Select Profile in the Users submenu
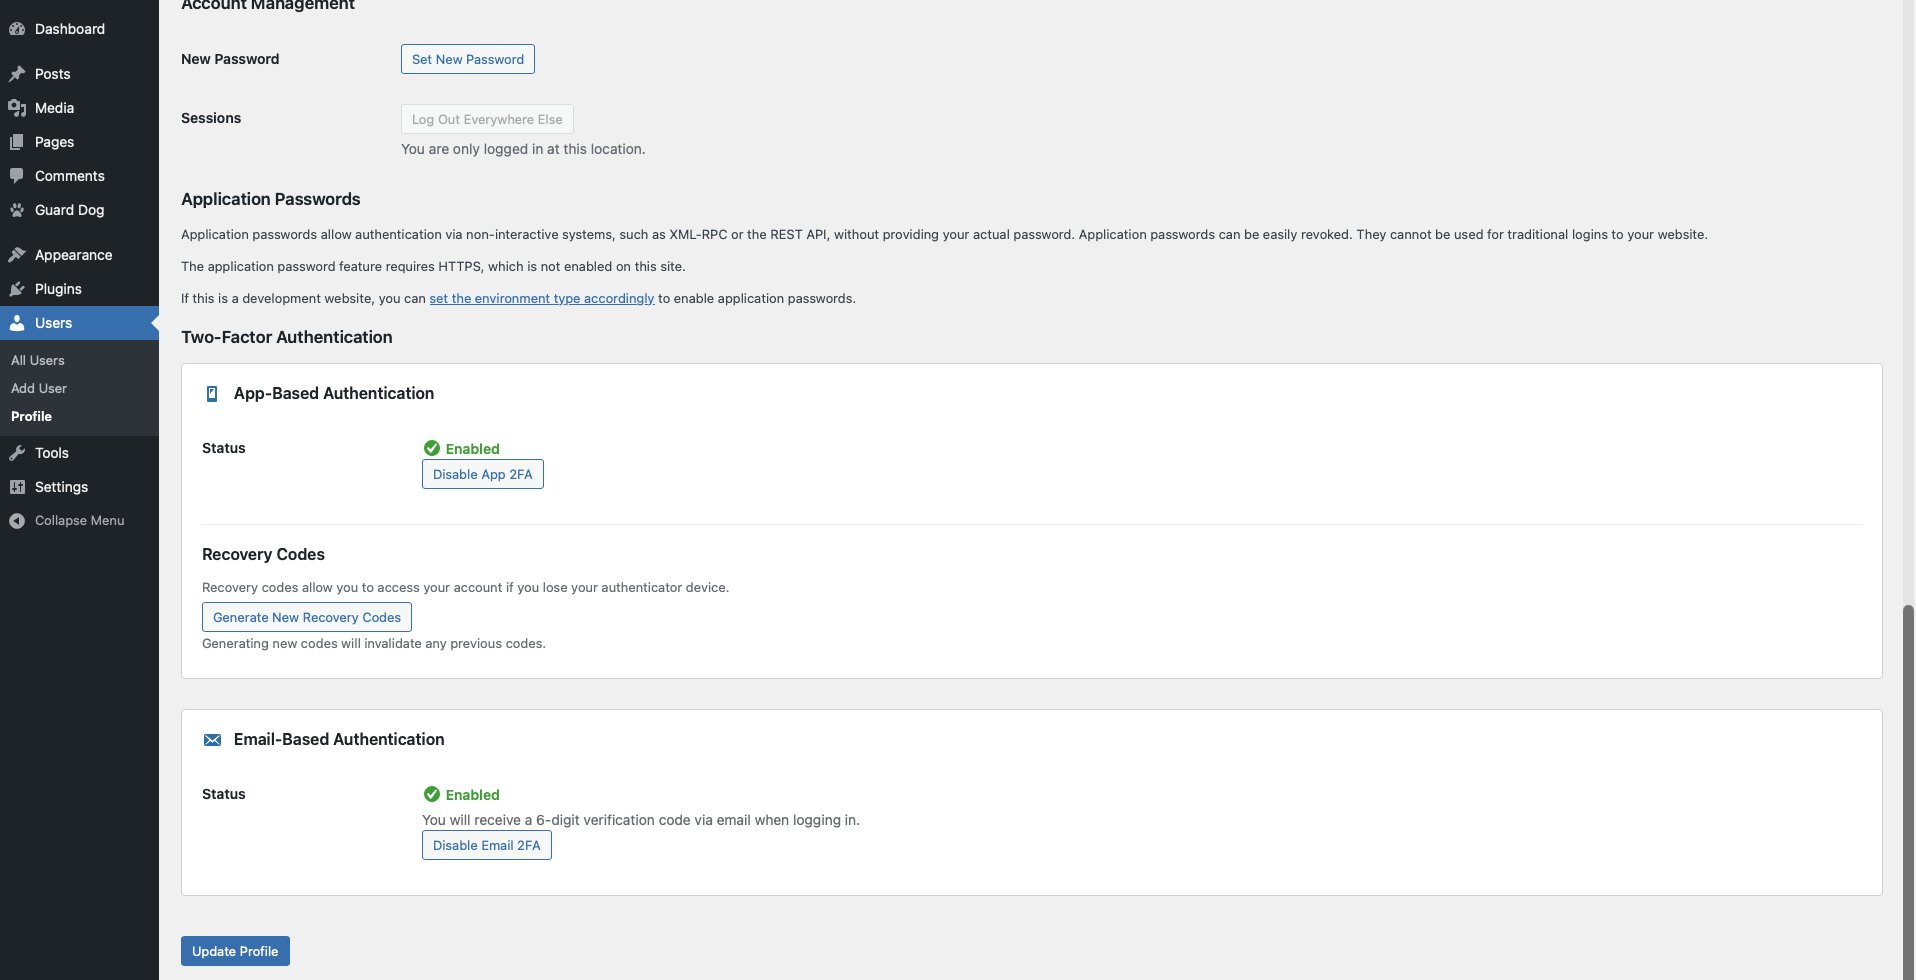Screen dimensions: 1916x980 [31, 416]
